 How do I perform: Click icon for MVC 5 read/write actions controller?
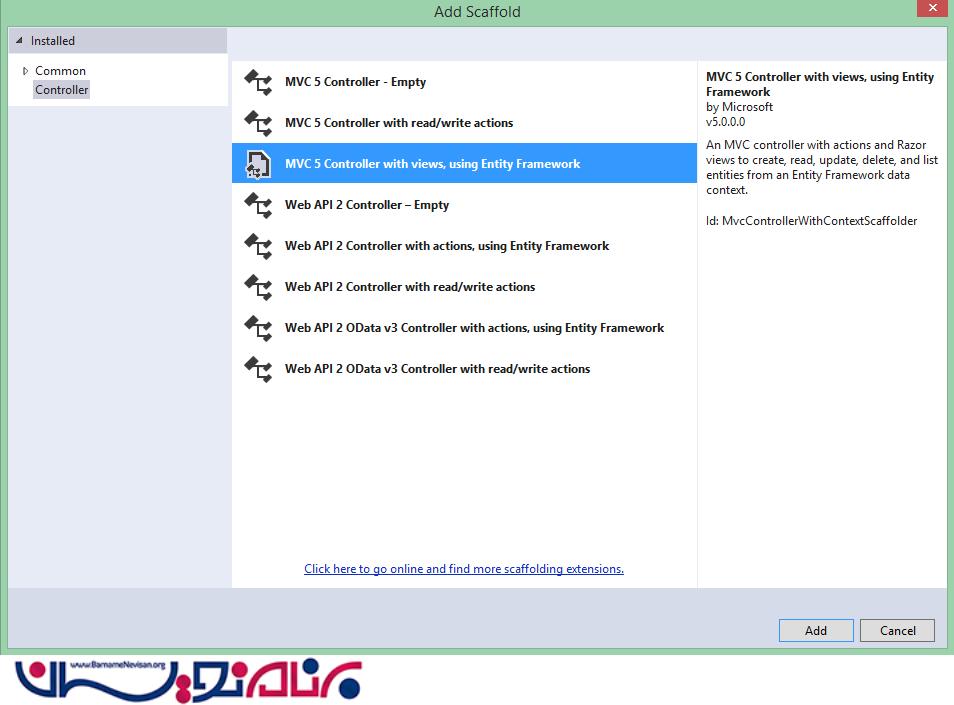[x=258, y=123]
